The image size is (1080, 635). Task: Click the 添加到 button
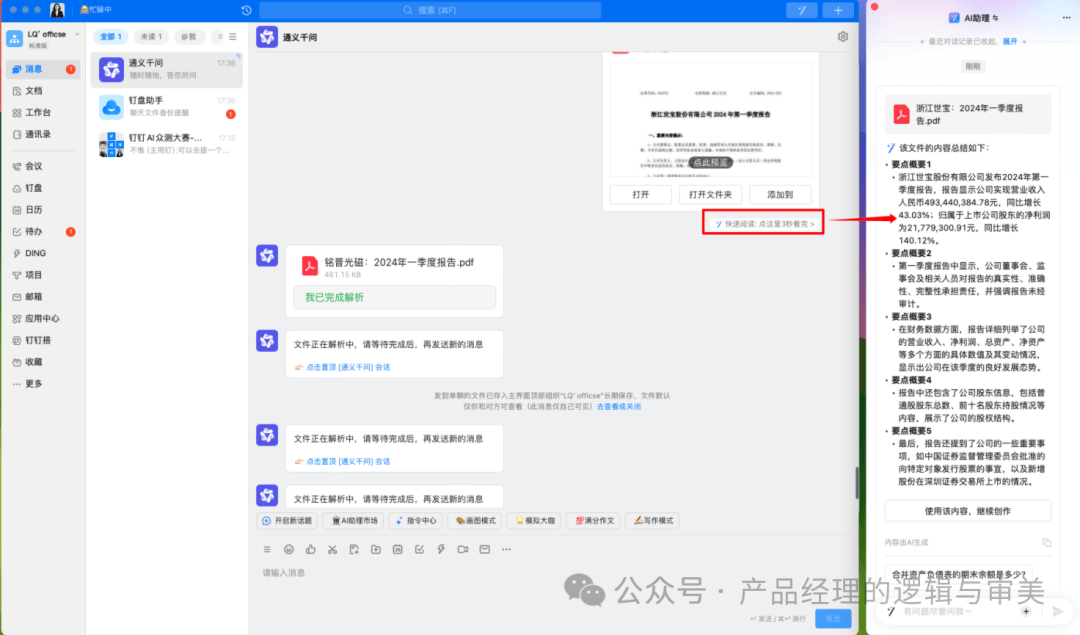pyautogui.click(x=780, y=194)
